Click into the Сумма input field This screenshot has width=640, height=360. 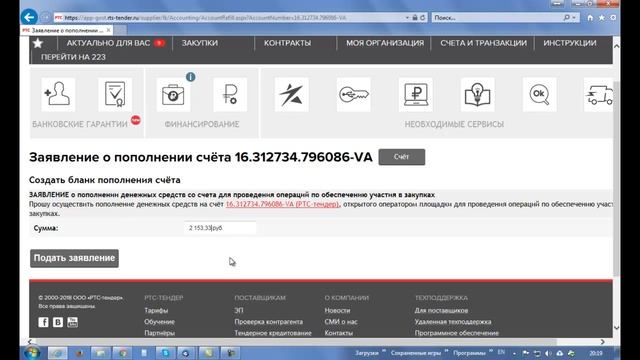tap(220, 228)
